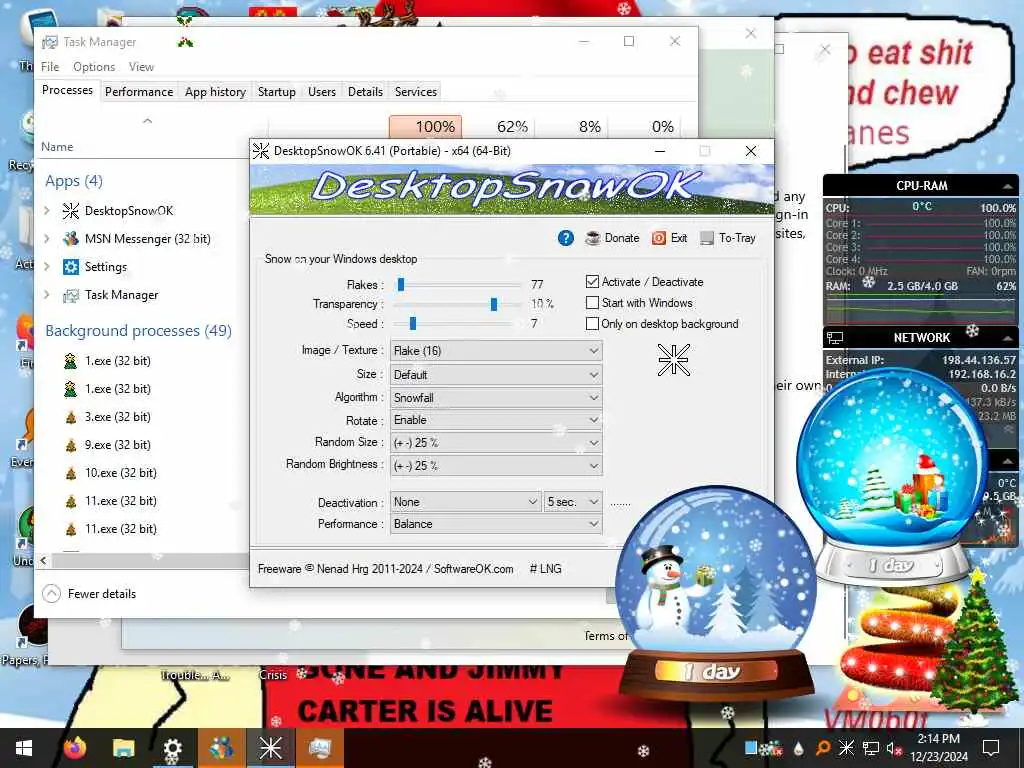Click the 9.exe process icon

click(x=71, y=445)
